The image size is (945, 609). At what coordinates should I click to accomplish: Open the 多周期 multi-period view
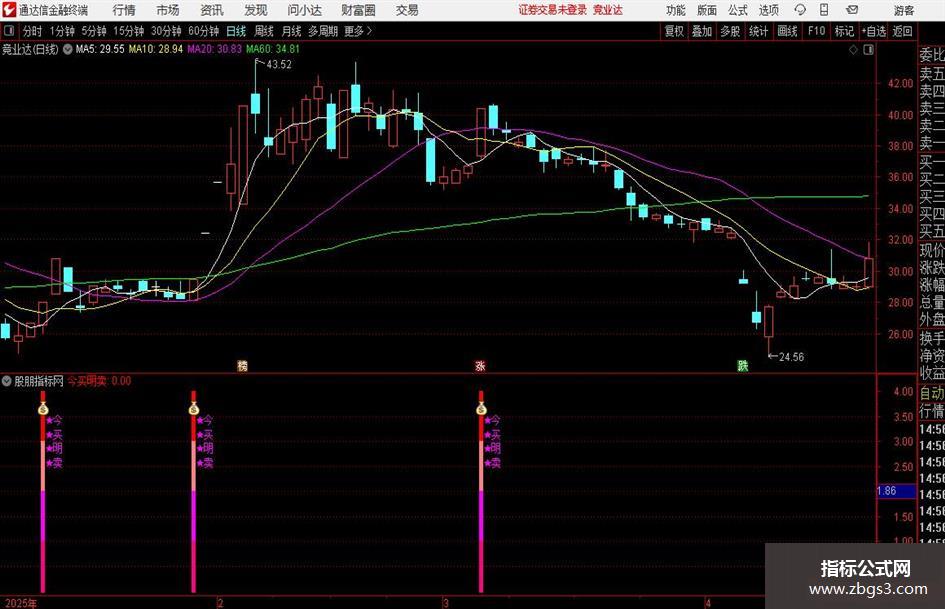(x=323, y=31)
